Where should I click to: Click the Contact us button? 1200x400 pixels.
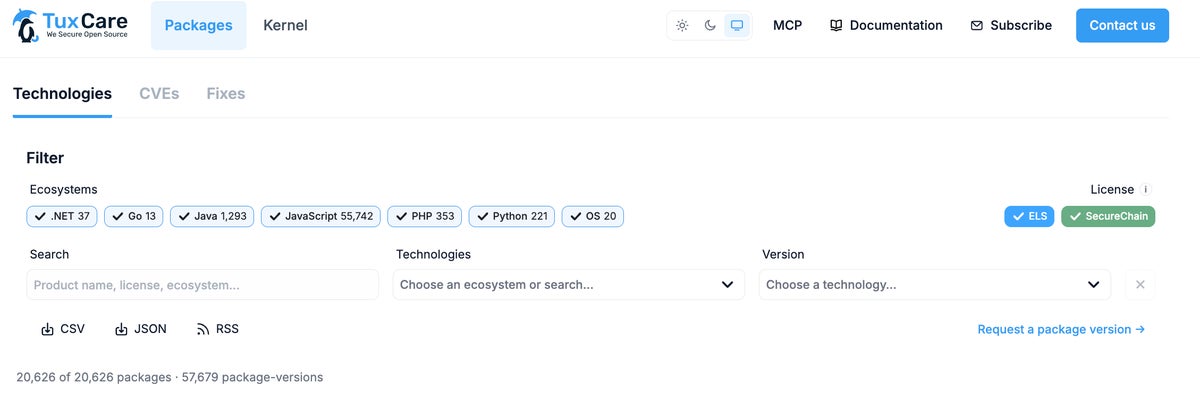tap(1122, 26)
